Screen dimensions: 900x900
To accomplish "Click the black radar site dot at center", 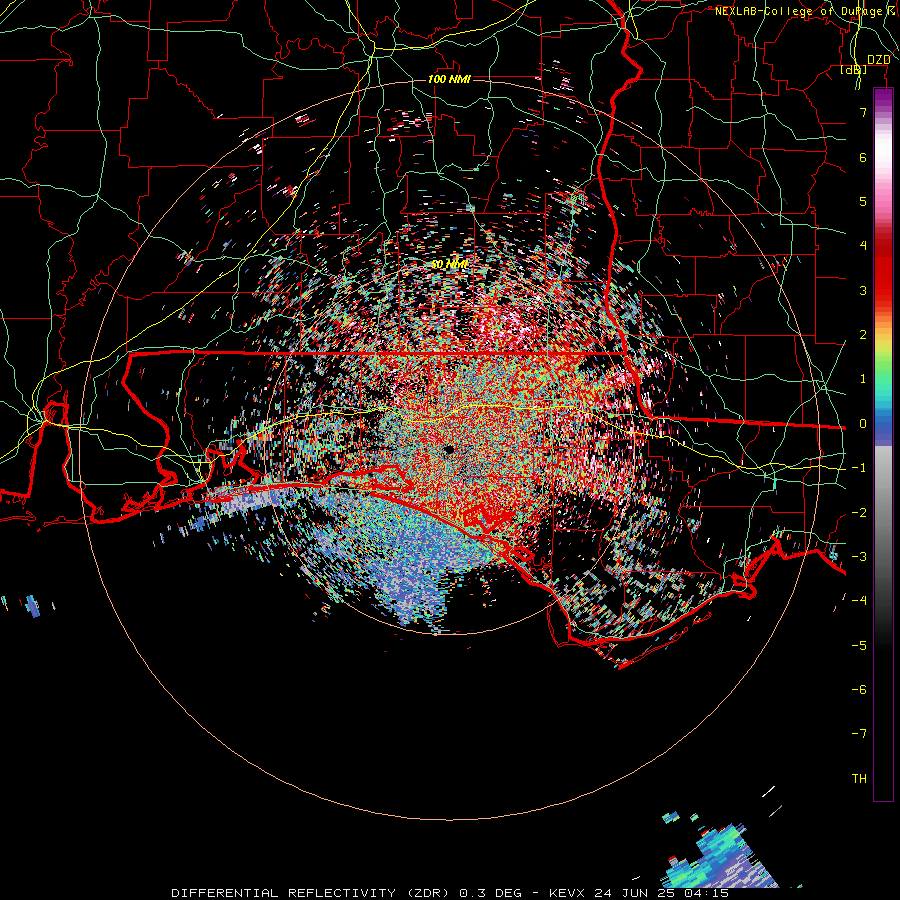I will (449, 449).
